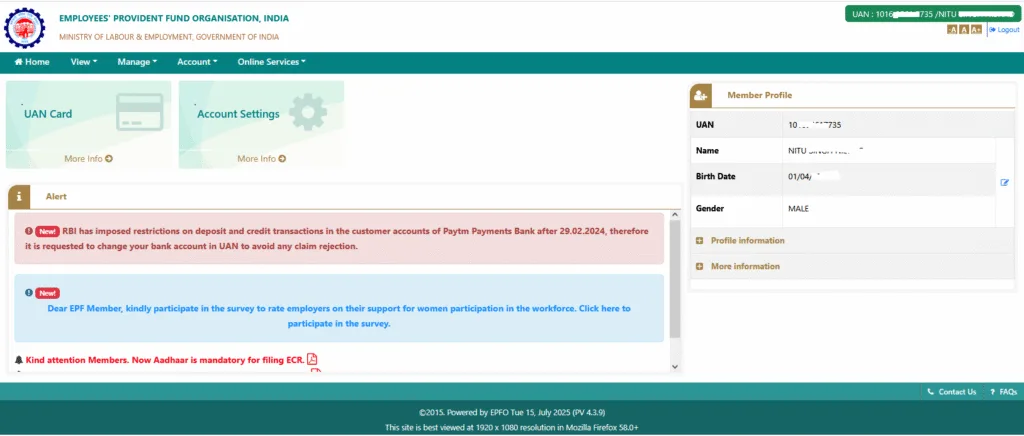The height and width of the screenshot is (436, 1024).
Task: Click the Paytm Payments Bank restriction message
Action: (x=338, y=239)
